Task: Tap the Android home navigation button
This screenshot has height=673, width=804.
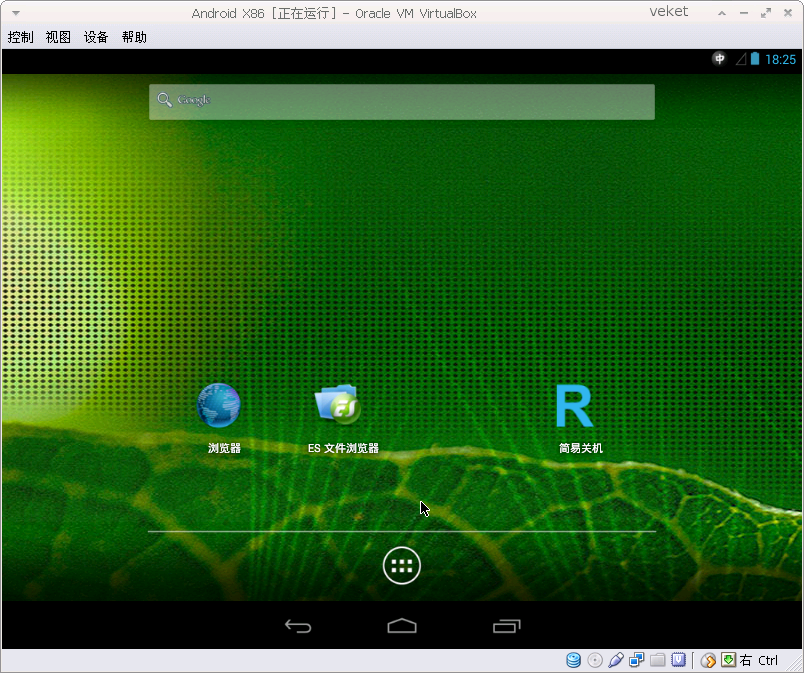Action: tap(402, 626)
